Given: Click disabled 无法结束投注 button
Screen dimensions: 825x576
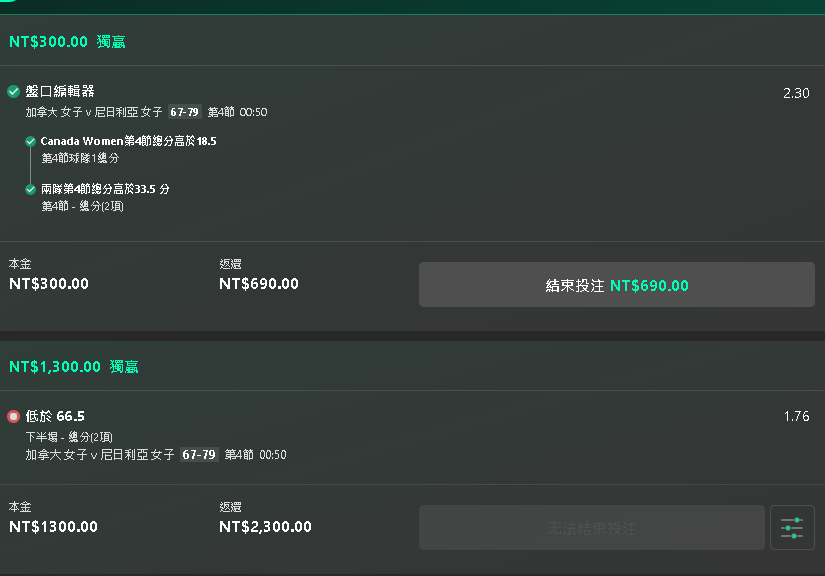Looking at the screenshot, I should click(x=592, y=528).
